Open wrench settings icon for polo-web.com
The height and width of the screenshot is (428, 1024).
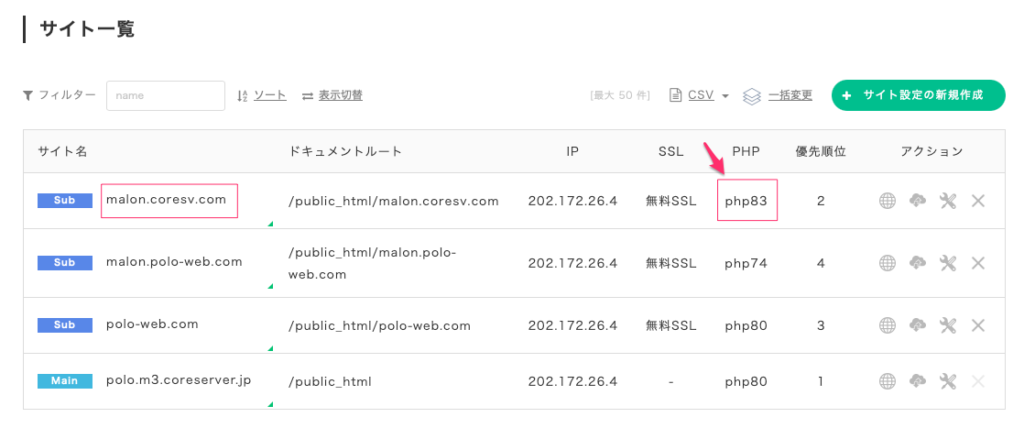pos(948,325)
